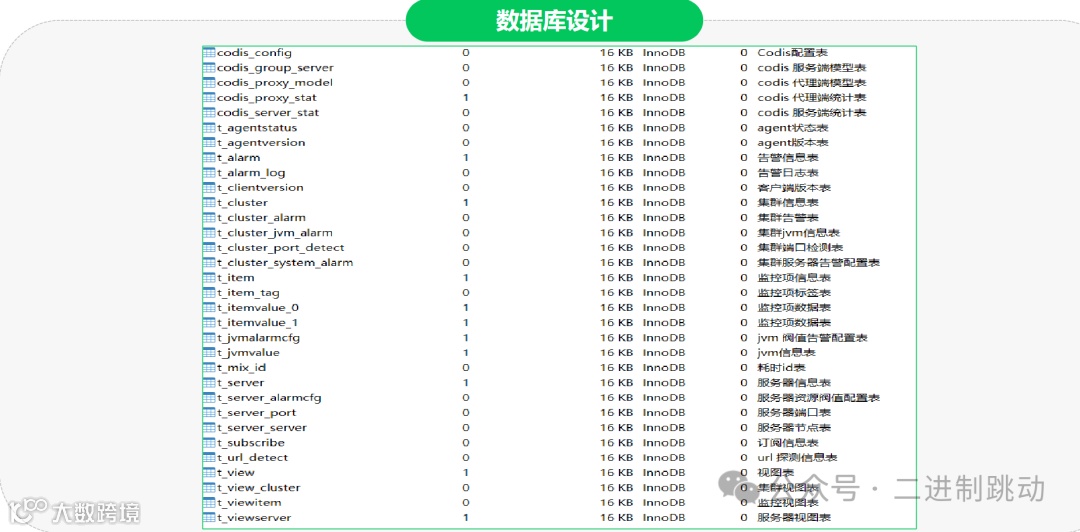This screenshot has width=1080, height=532.
Task: Click the table icon beside t_url_detect
Action: (x=209, y=458)
